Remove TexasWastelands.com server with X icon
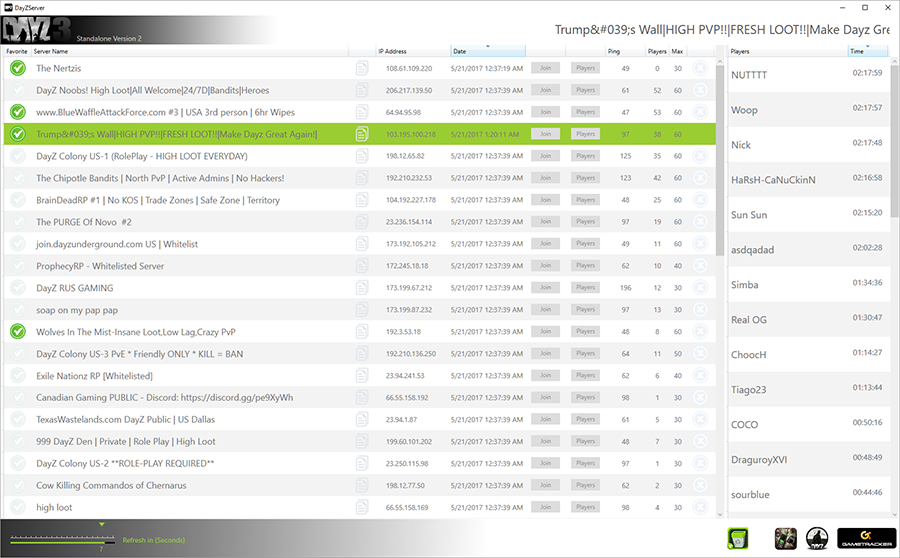Image resolution: width=900 pixels, height=558 pixels. (700, 420)
